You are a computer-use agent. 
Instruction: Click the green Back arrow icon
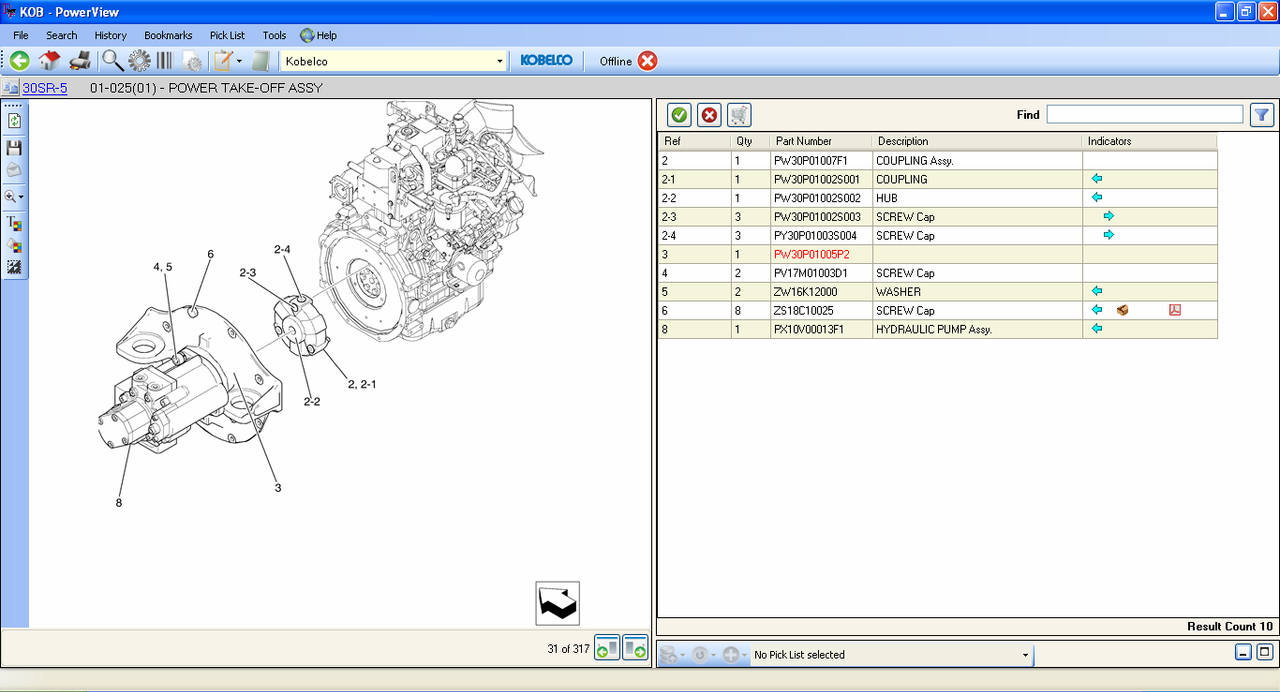[19, 61]
